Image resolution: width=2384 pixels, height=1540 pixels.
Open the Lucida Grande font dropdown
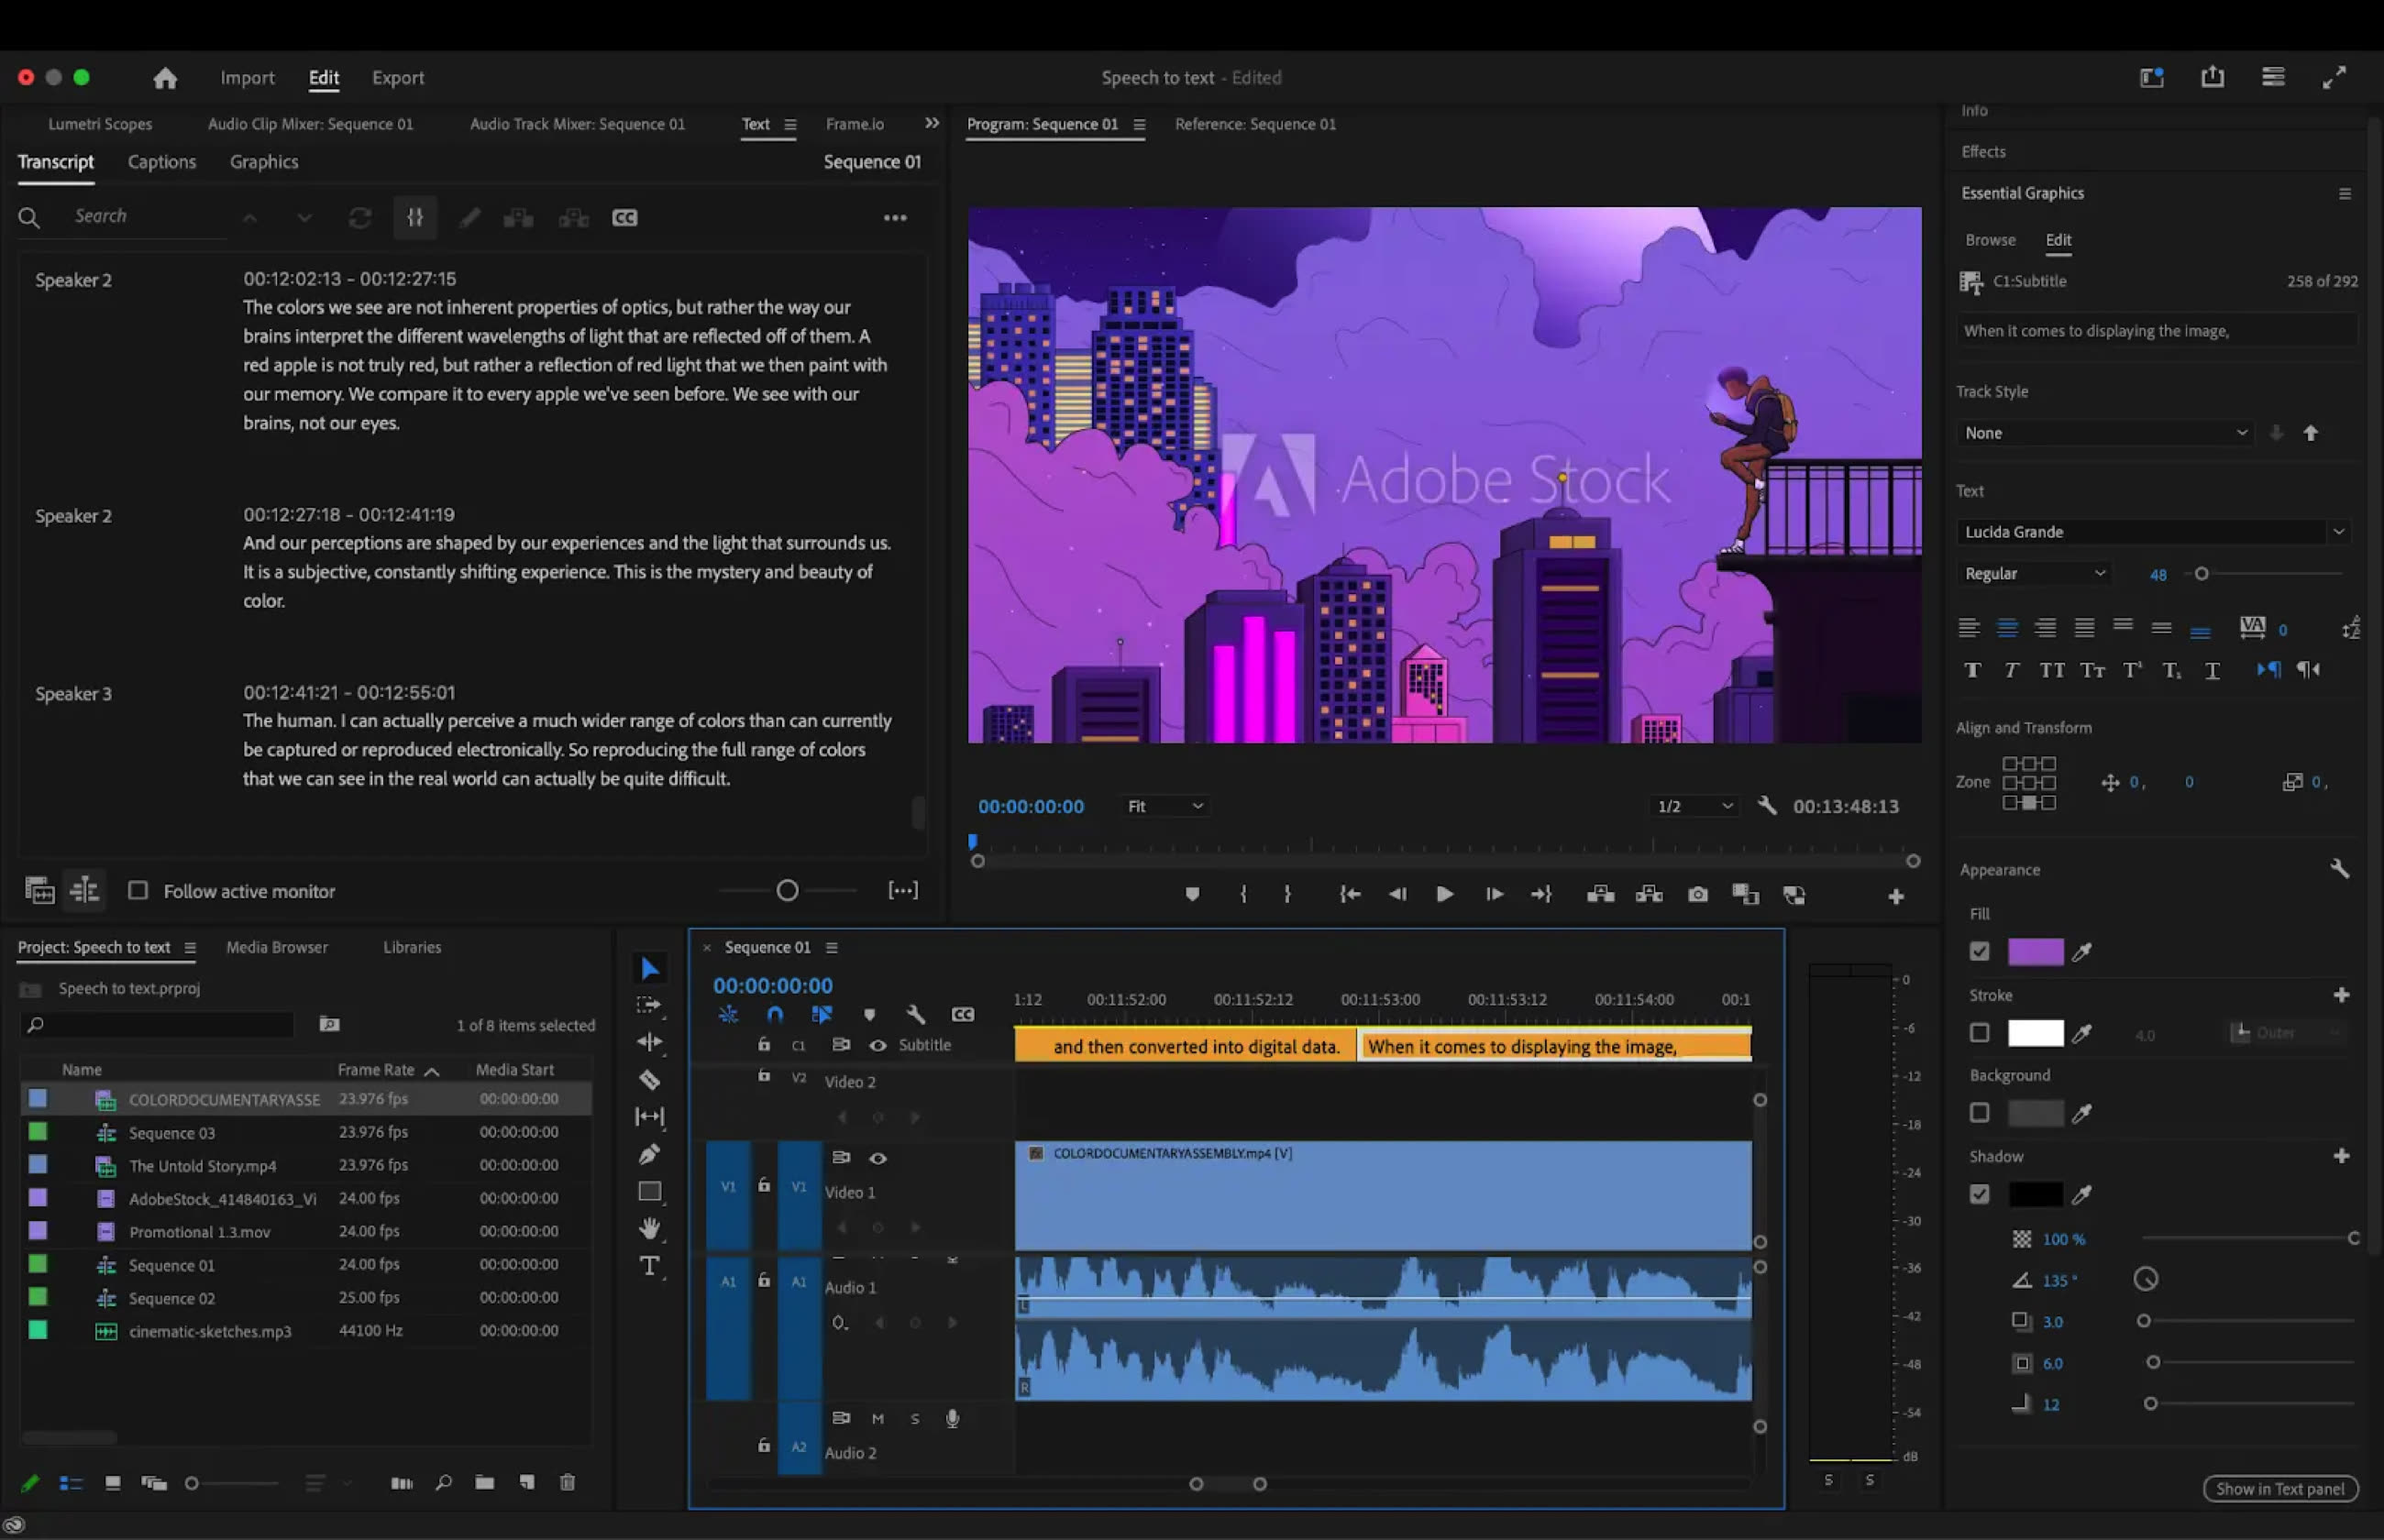pos(2152,532)
